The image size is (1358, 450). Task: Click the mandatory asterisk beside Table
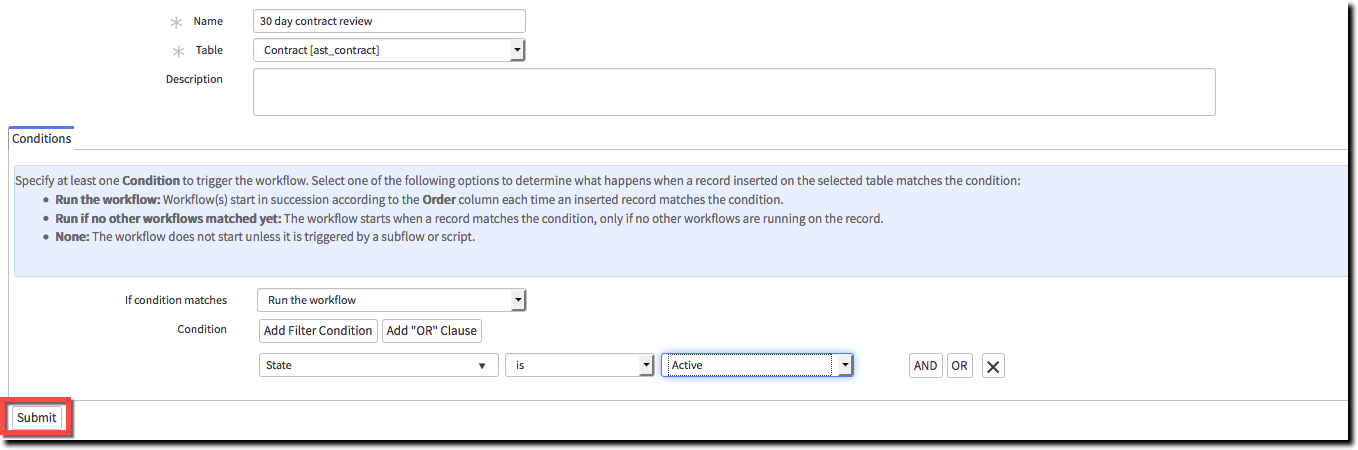coord(178,51)
